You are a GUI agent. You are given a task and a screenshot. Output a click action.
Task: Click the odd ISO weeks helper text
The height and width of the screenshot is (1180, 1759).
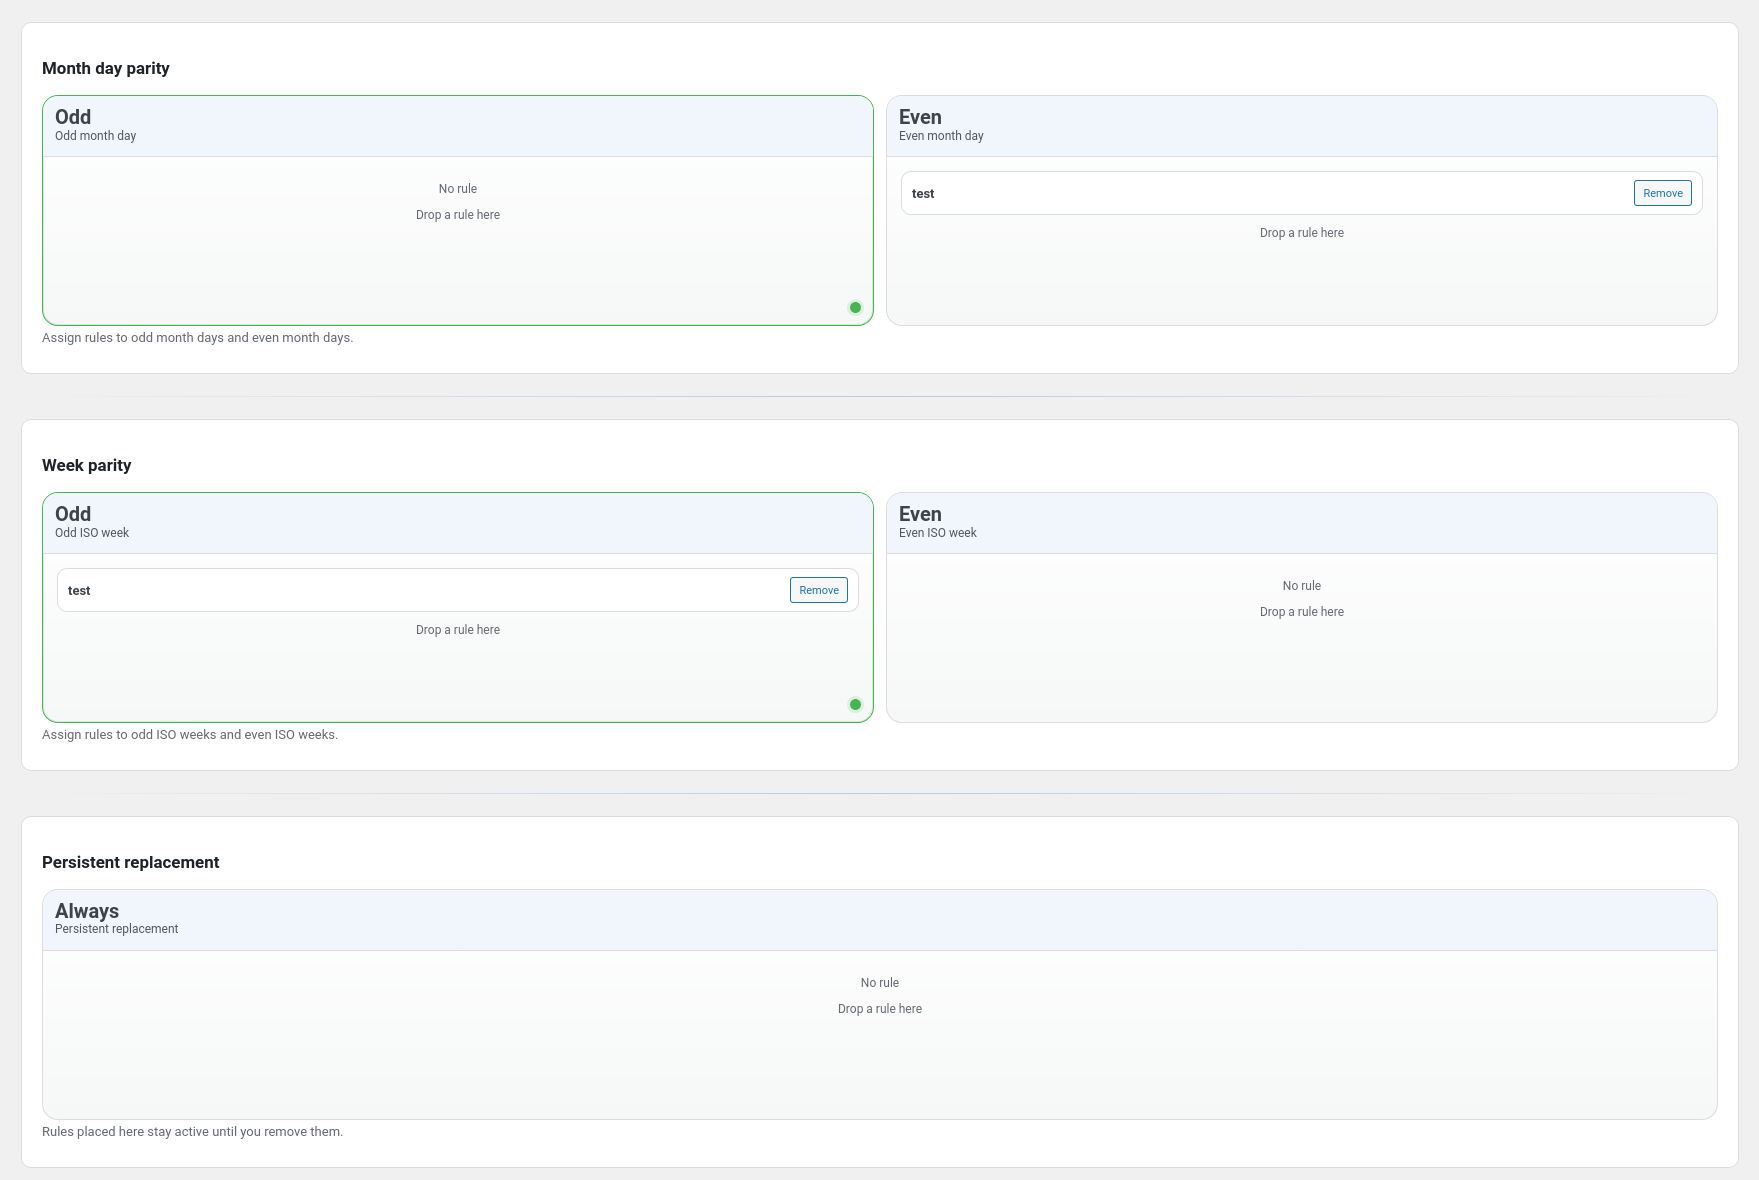(x=190, y=734)
